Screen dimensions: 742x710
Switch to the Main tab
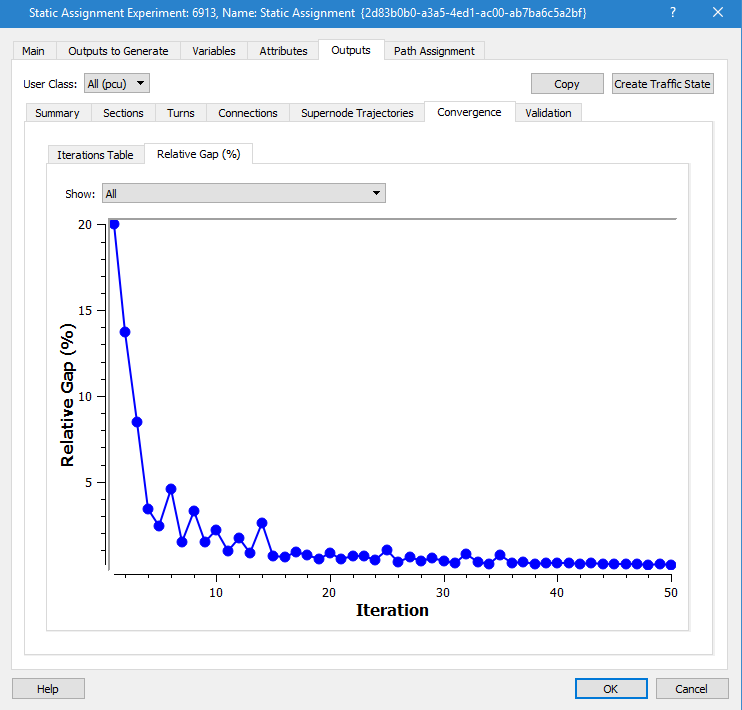coord(33,51)
